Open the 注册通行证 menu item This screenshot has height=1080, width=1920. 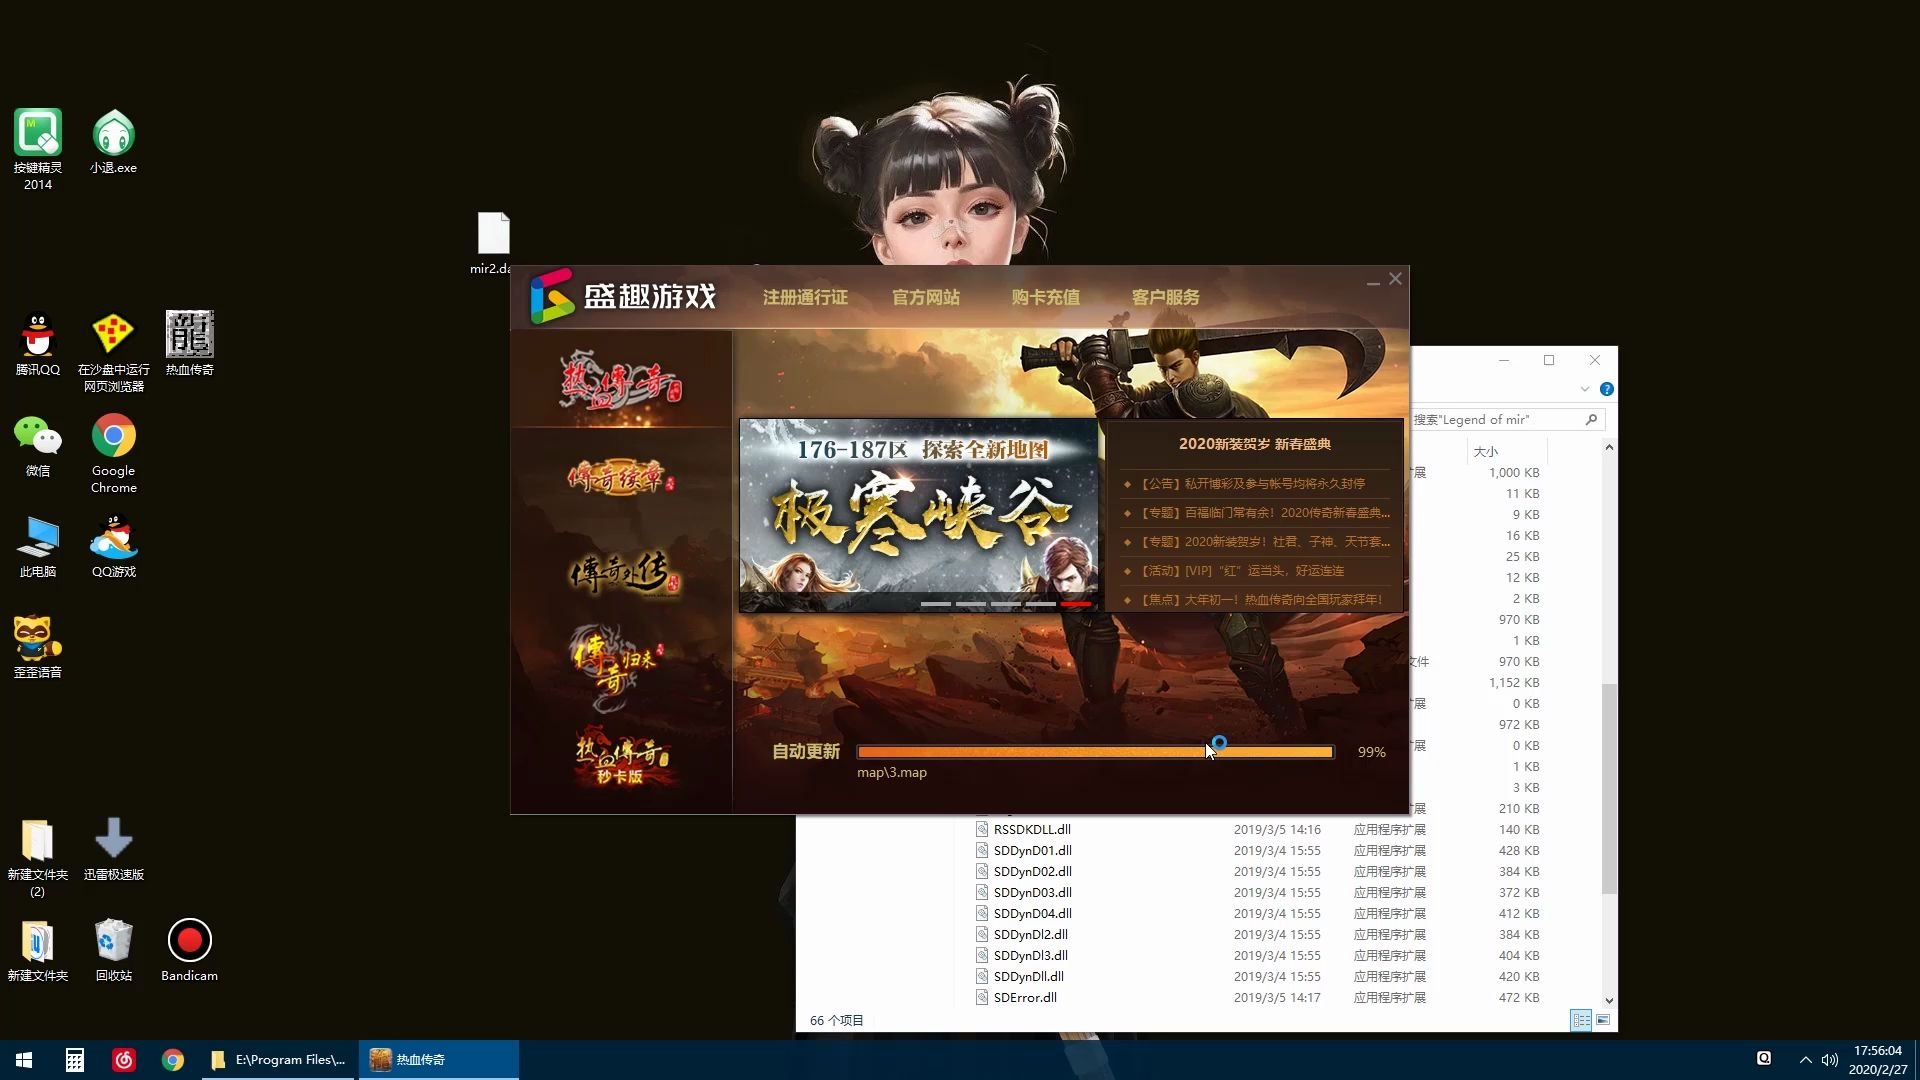[x=805, y=297]
